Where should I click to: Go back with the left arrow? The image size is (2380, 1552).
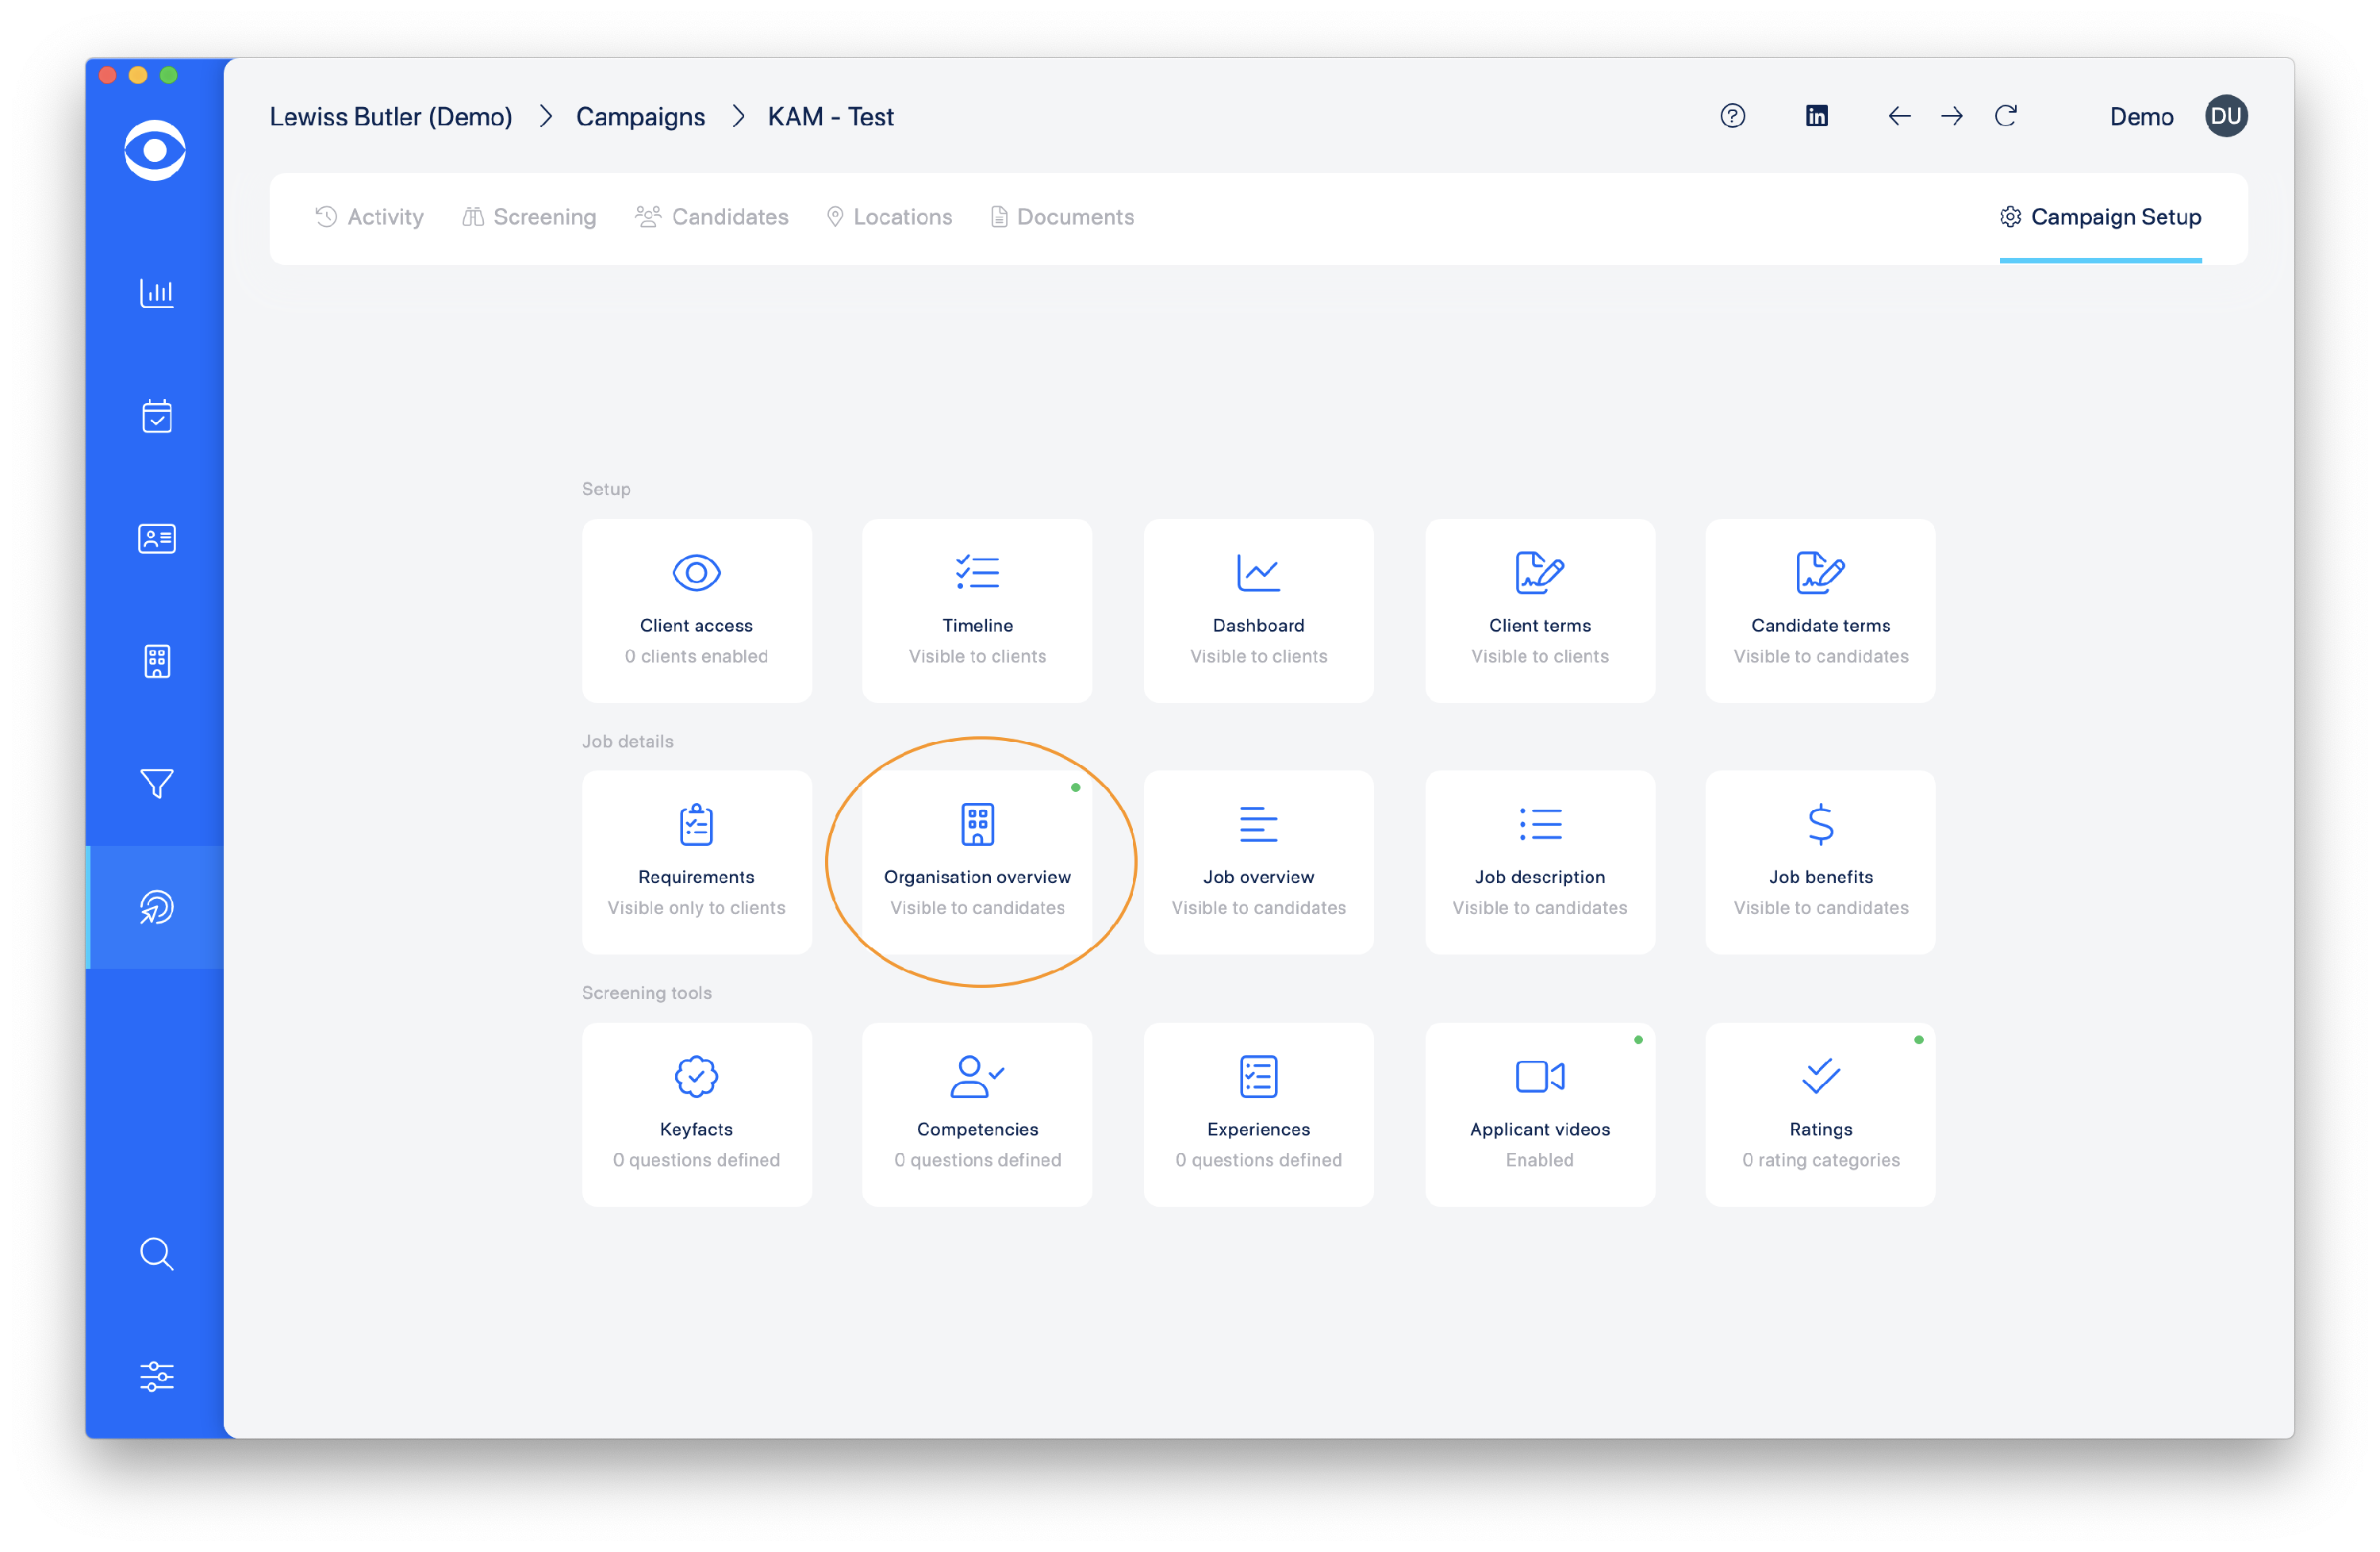(1899, 116)
